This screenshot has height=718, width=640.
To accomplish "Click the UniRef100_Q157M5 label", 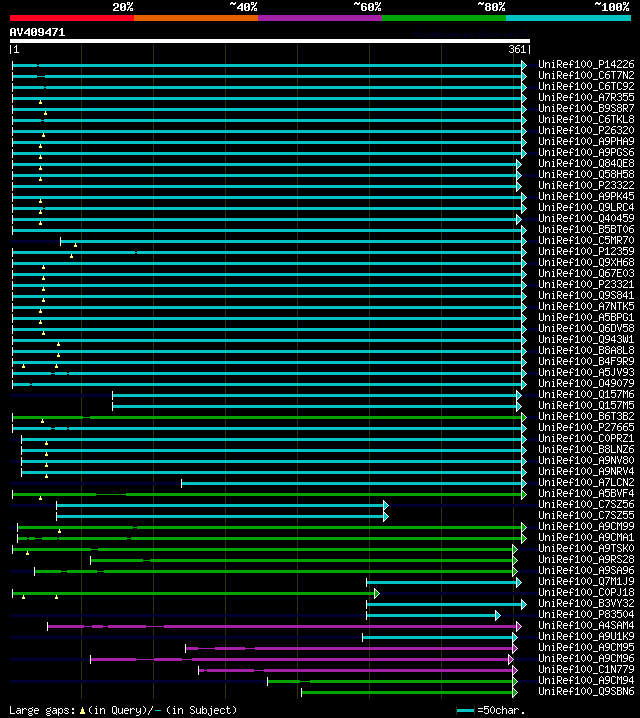I will pyautogui.click(x=586, y=405).
